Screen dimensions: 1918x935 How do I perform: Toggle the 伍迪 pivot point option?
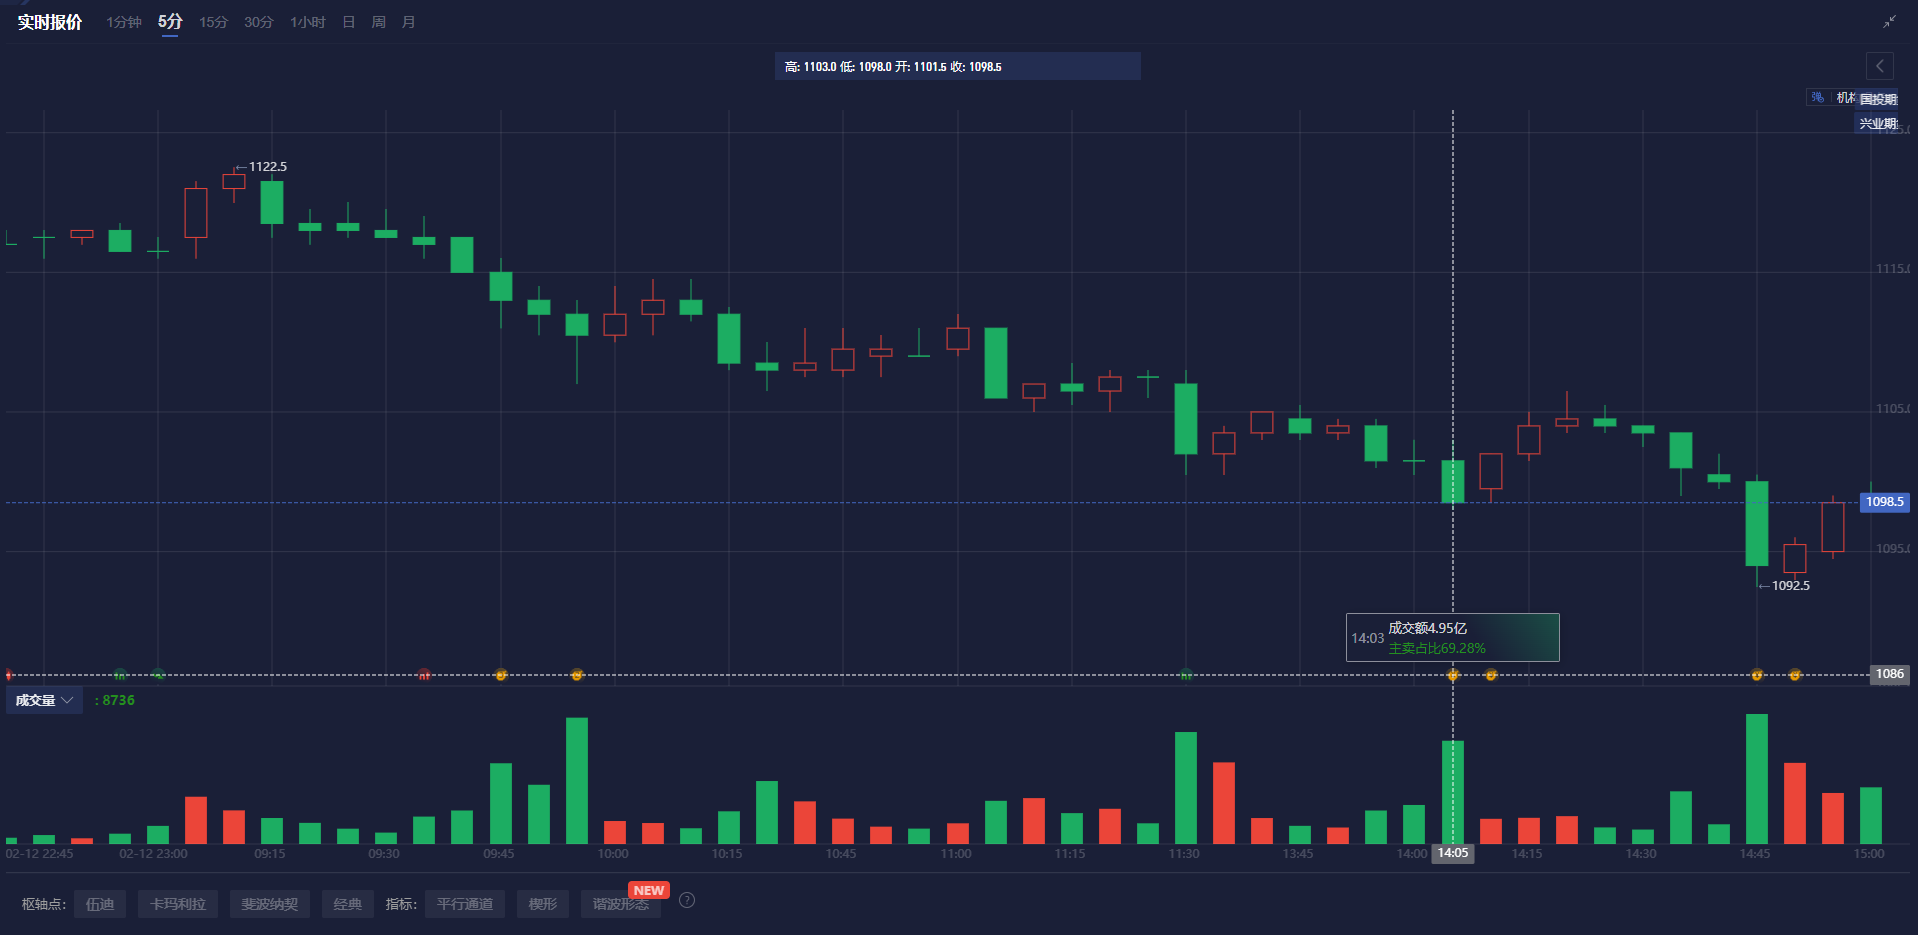pyautogui.click(x=100, y=904)
